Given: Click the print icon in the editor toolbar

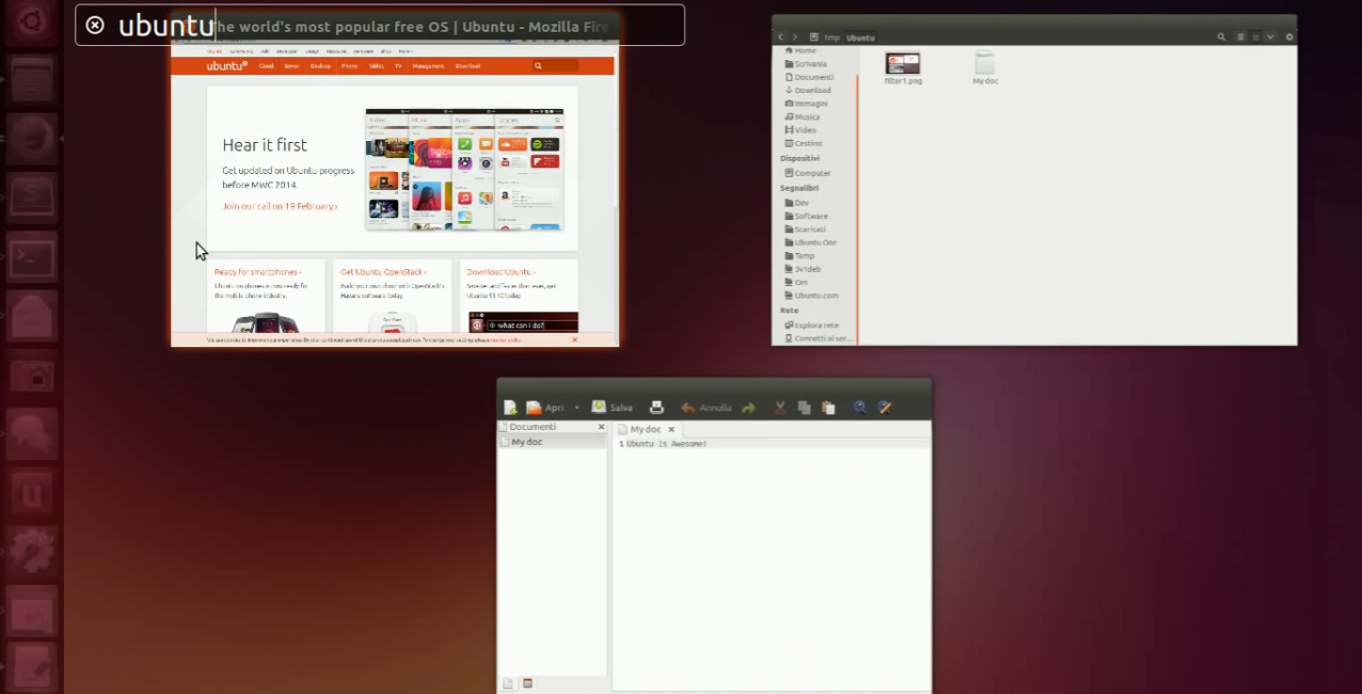Looking at the screenshot, I should coord(657,408).
